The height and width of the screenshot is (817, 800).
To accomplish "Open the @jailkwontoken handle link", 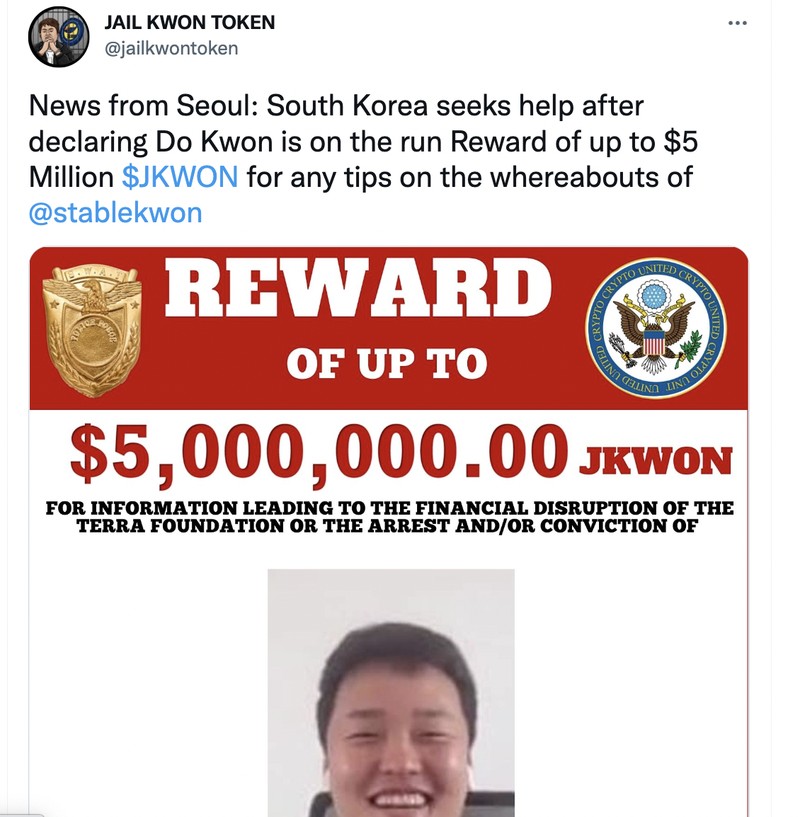I will click(x=171, y=48).
